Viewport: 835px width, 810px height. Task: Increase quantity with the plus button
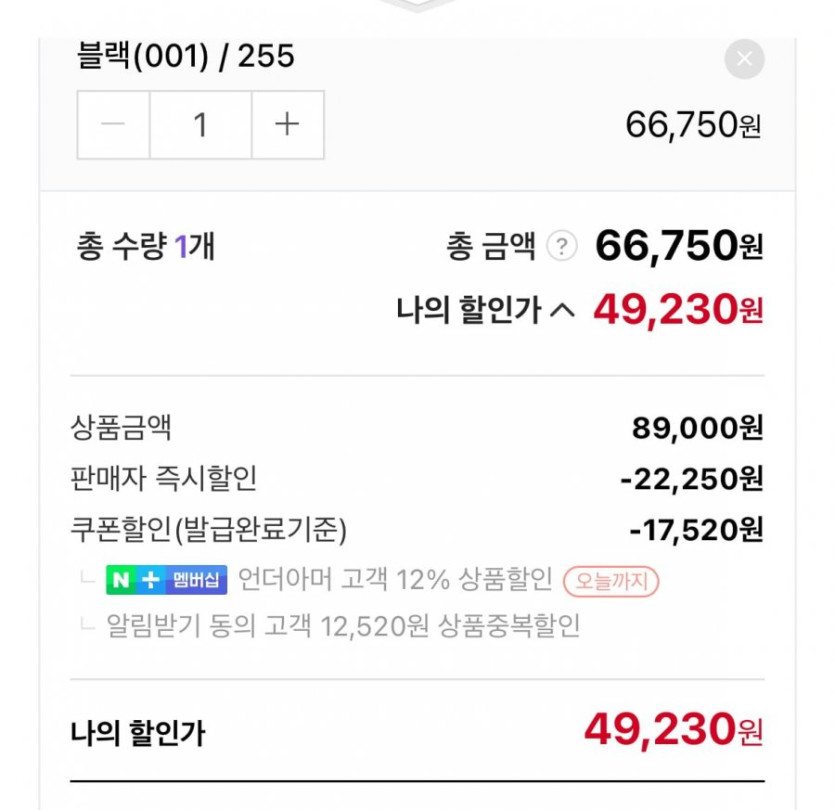pos(287,125)
